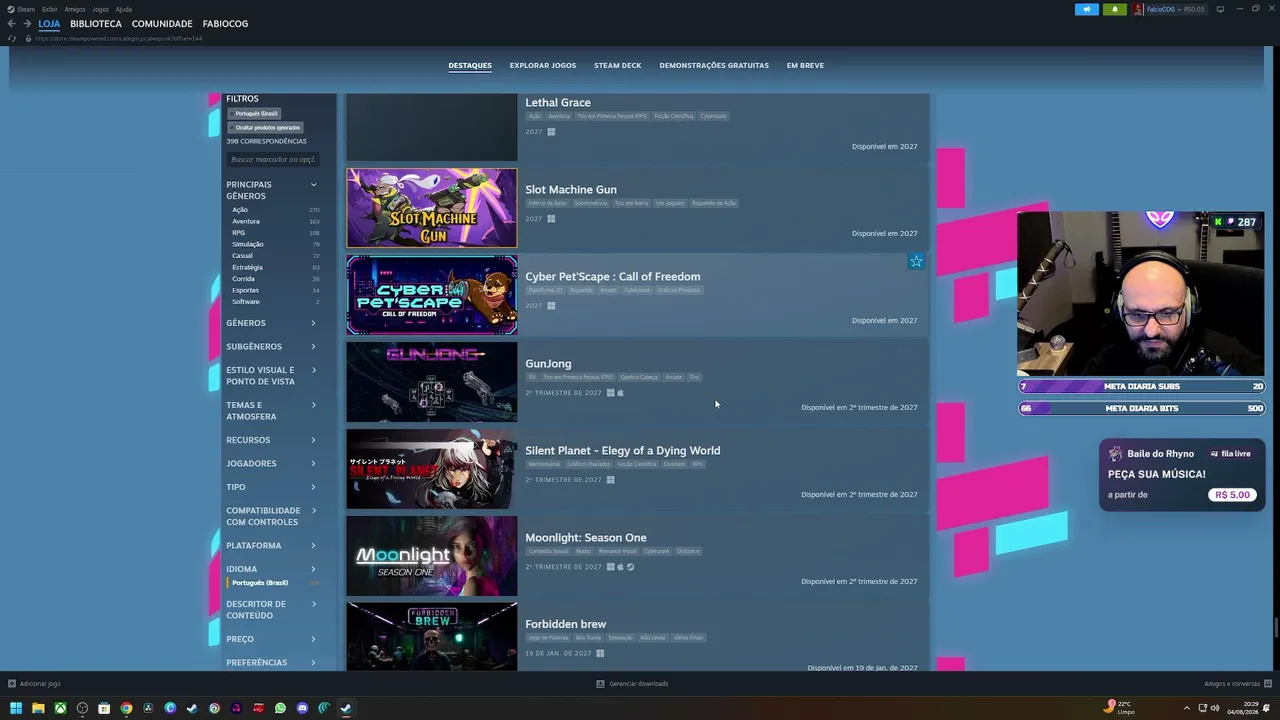Open File Explorer from the taskbar
Viewport: 1280px width, 720px height.
38,708
